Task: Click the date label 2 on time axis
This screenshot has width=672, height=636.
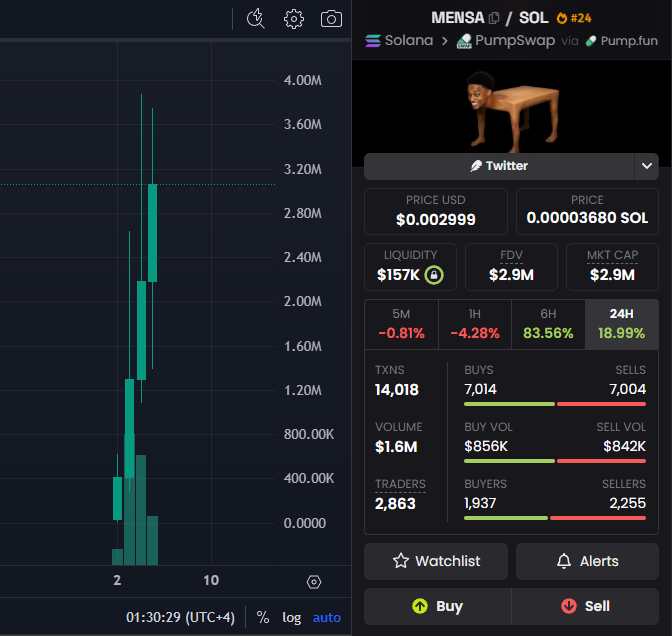Action: point(117,580)
